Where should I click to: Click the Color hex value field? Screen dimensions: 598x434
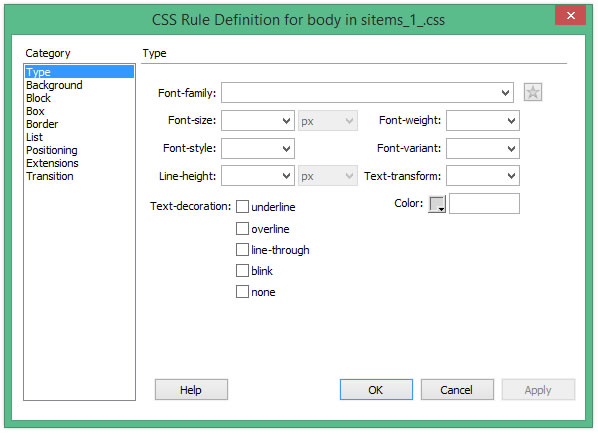click(x=484, y=204)
